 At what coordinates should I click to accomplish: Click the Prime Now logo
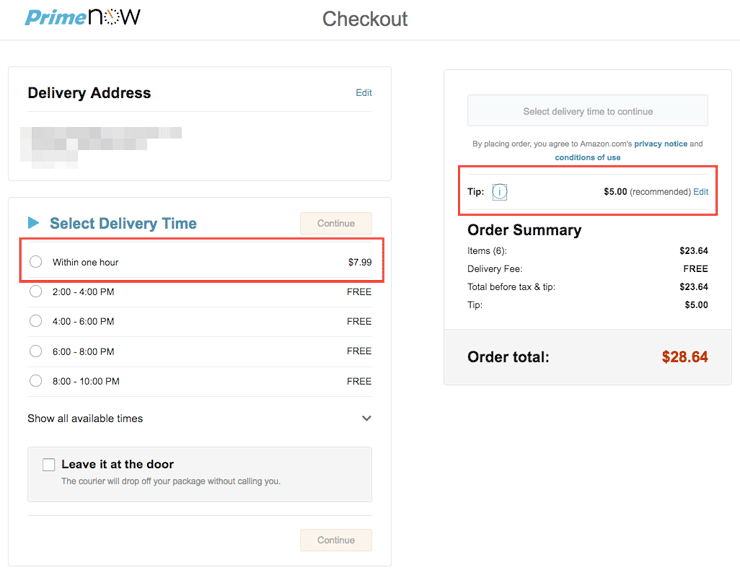[83, 17]
